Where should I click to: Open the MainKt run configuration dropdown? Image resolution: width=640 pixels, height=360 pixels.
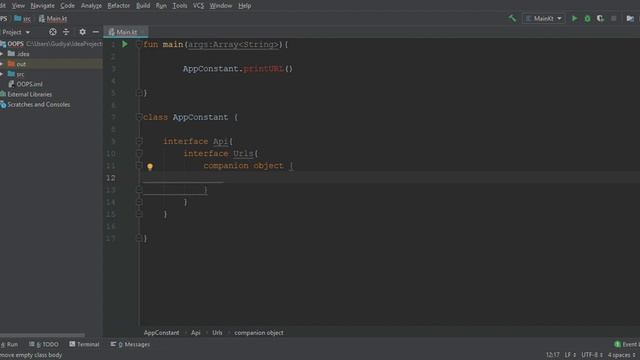(x=544, y=18)
